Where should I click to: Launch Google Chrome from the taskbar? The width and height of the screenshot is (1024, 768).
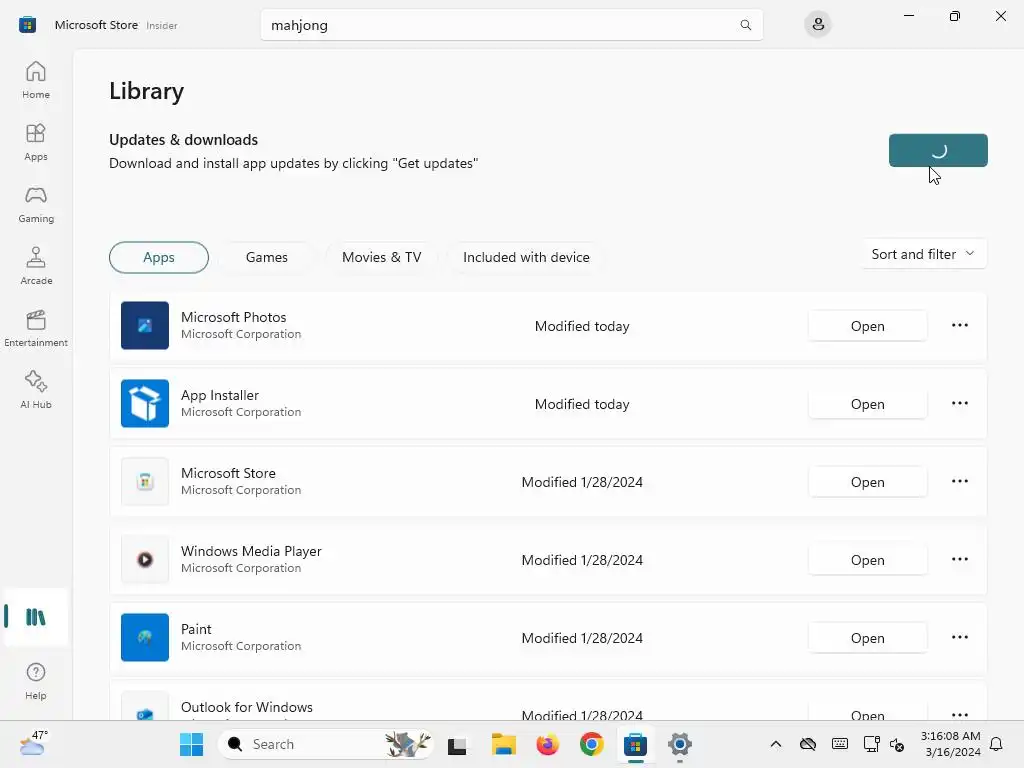[x=592, y=744]
